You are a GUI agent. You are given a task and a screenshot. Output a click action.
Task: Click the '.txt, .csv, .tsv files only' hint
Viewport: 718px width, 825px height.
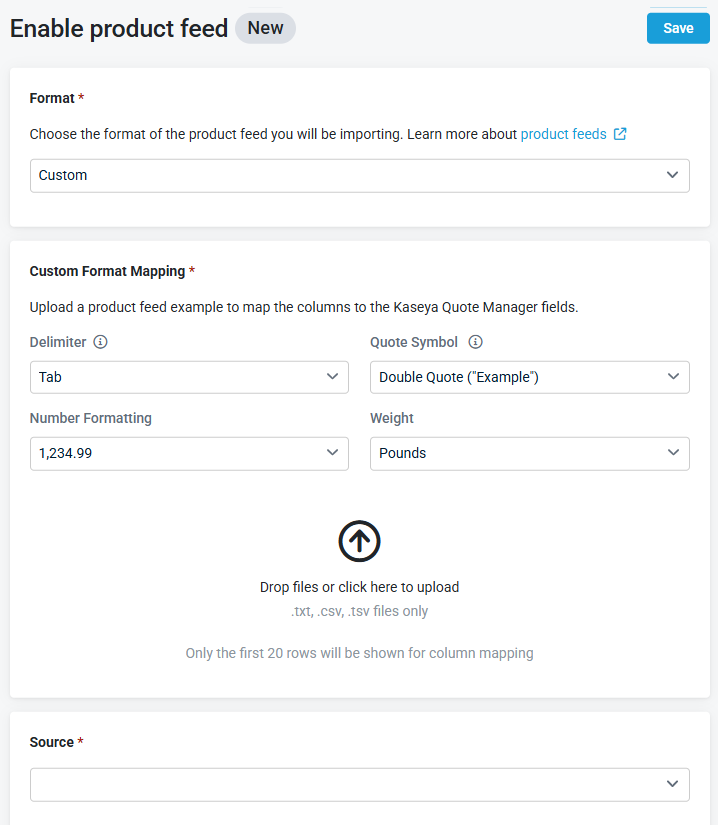(359, 611)
